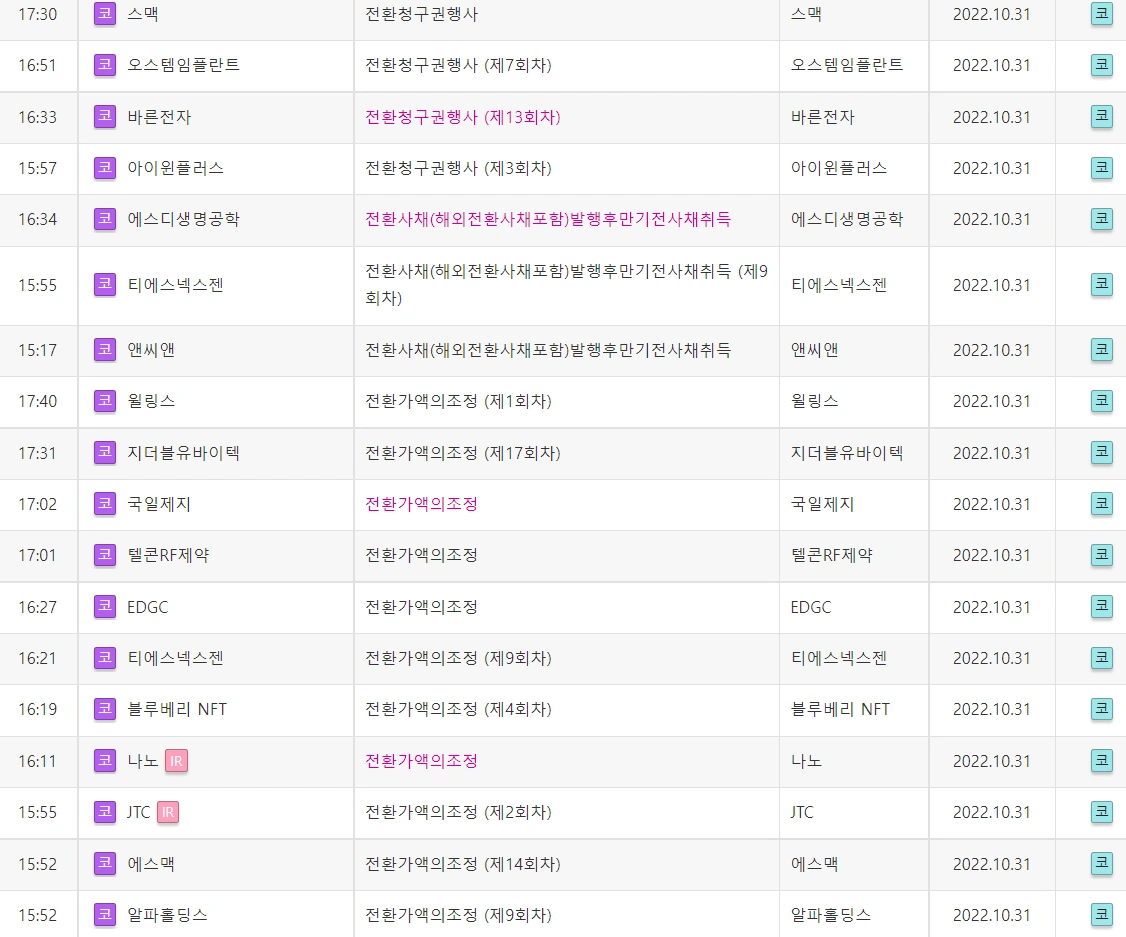Click the 2022.10.31 date in 텔콘RF제약 row
This screenshot has height=937, width=1126.
point(991,554)
